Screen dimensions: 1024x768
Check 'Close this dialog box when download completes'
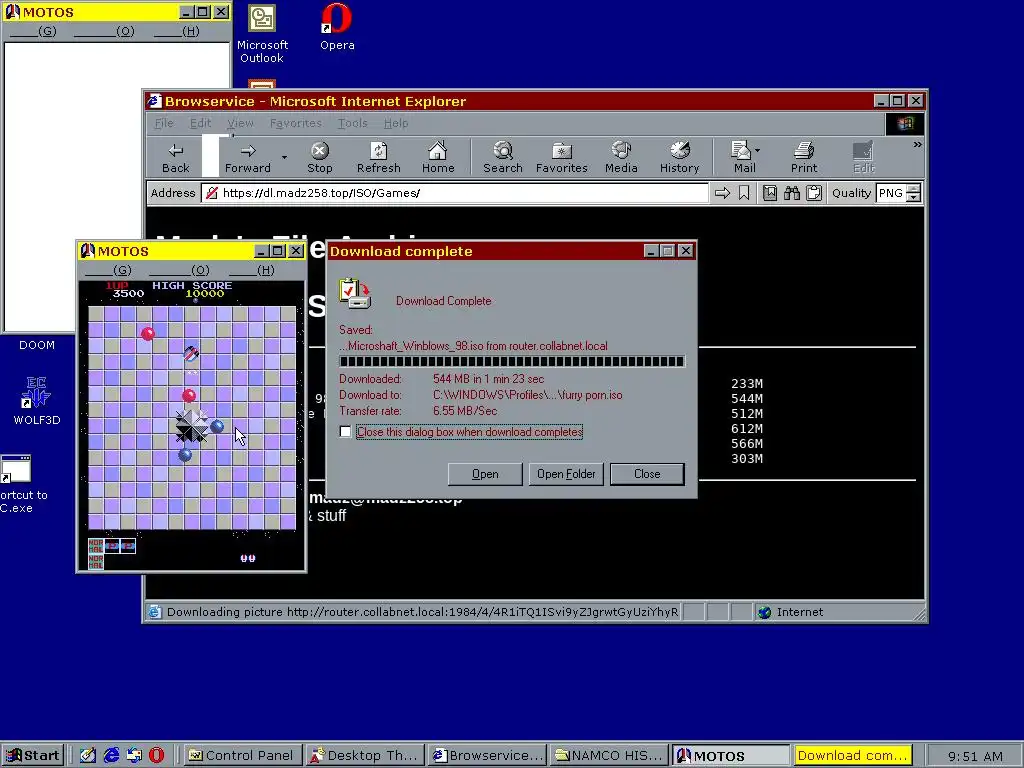tap(345, 432)
